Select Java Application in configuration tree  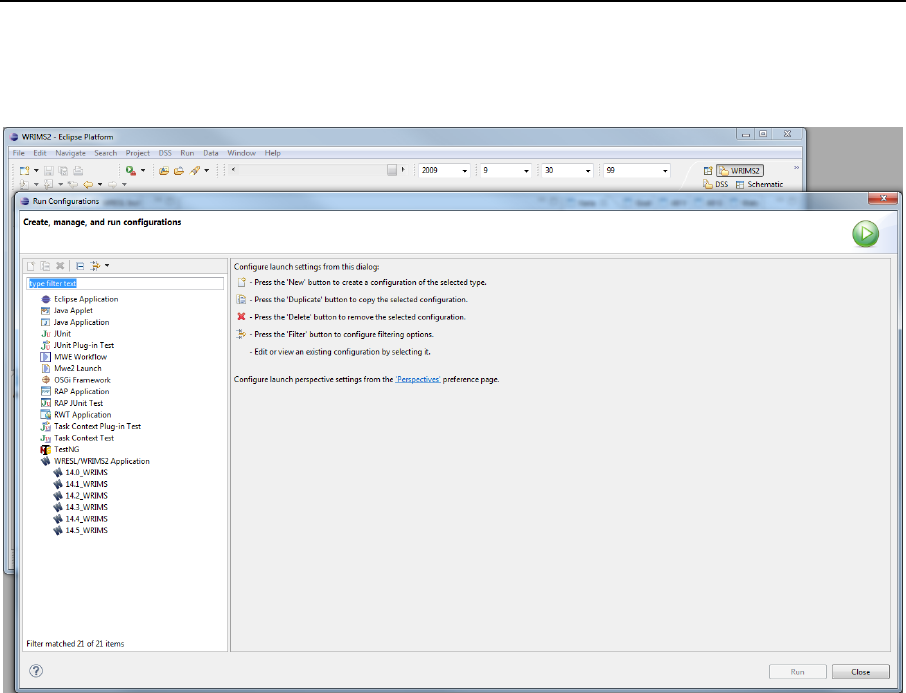point(75,323)
